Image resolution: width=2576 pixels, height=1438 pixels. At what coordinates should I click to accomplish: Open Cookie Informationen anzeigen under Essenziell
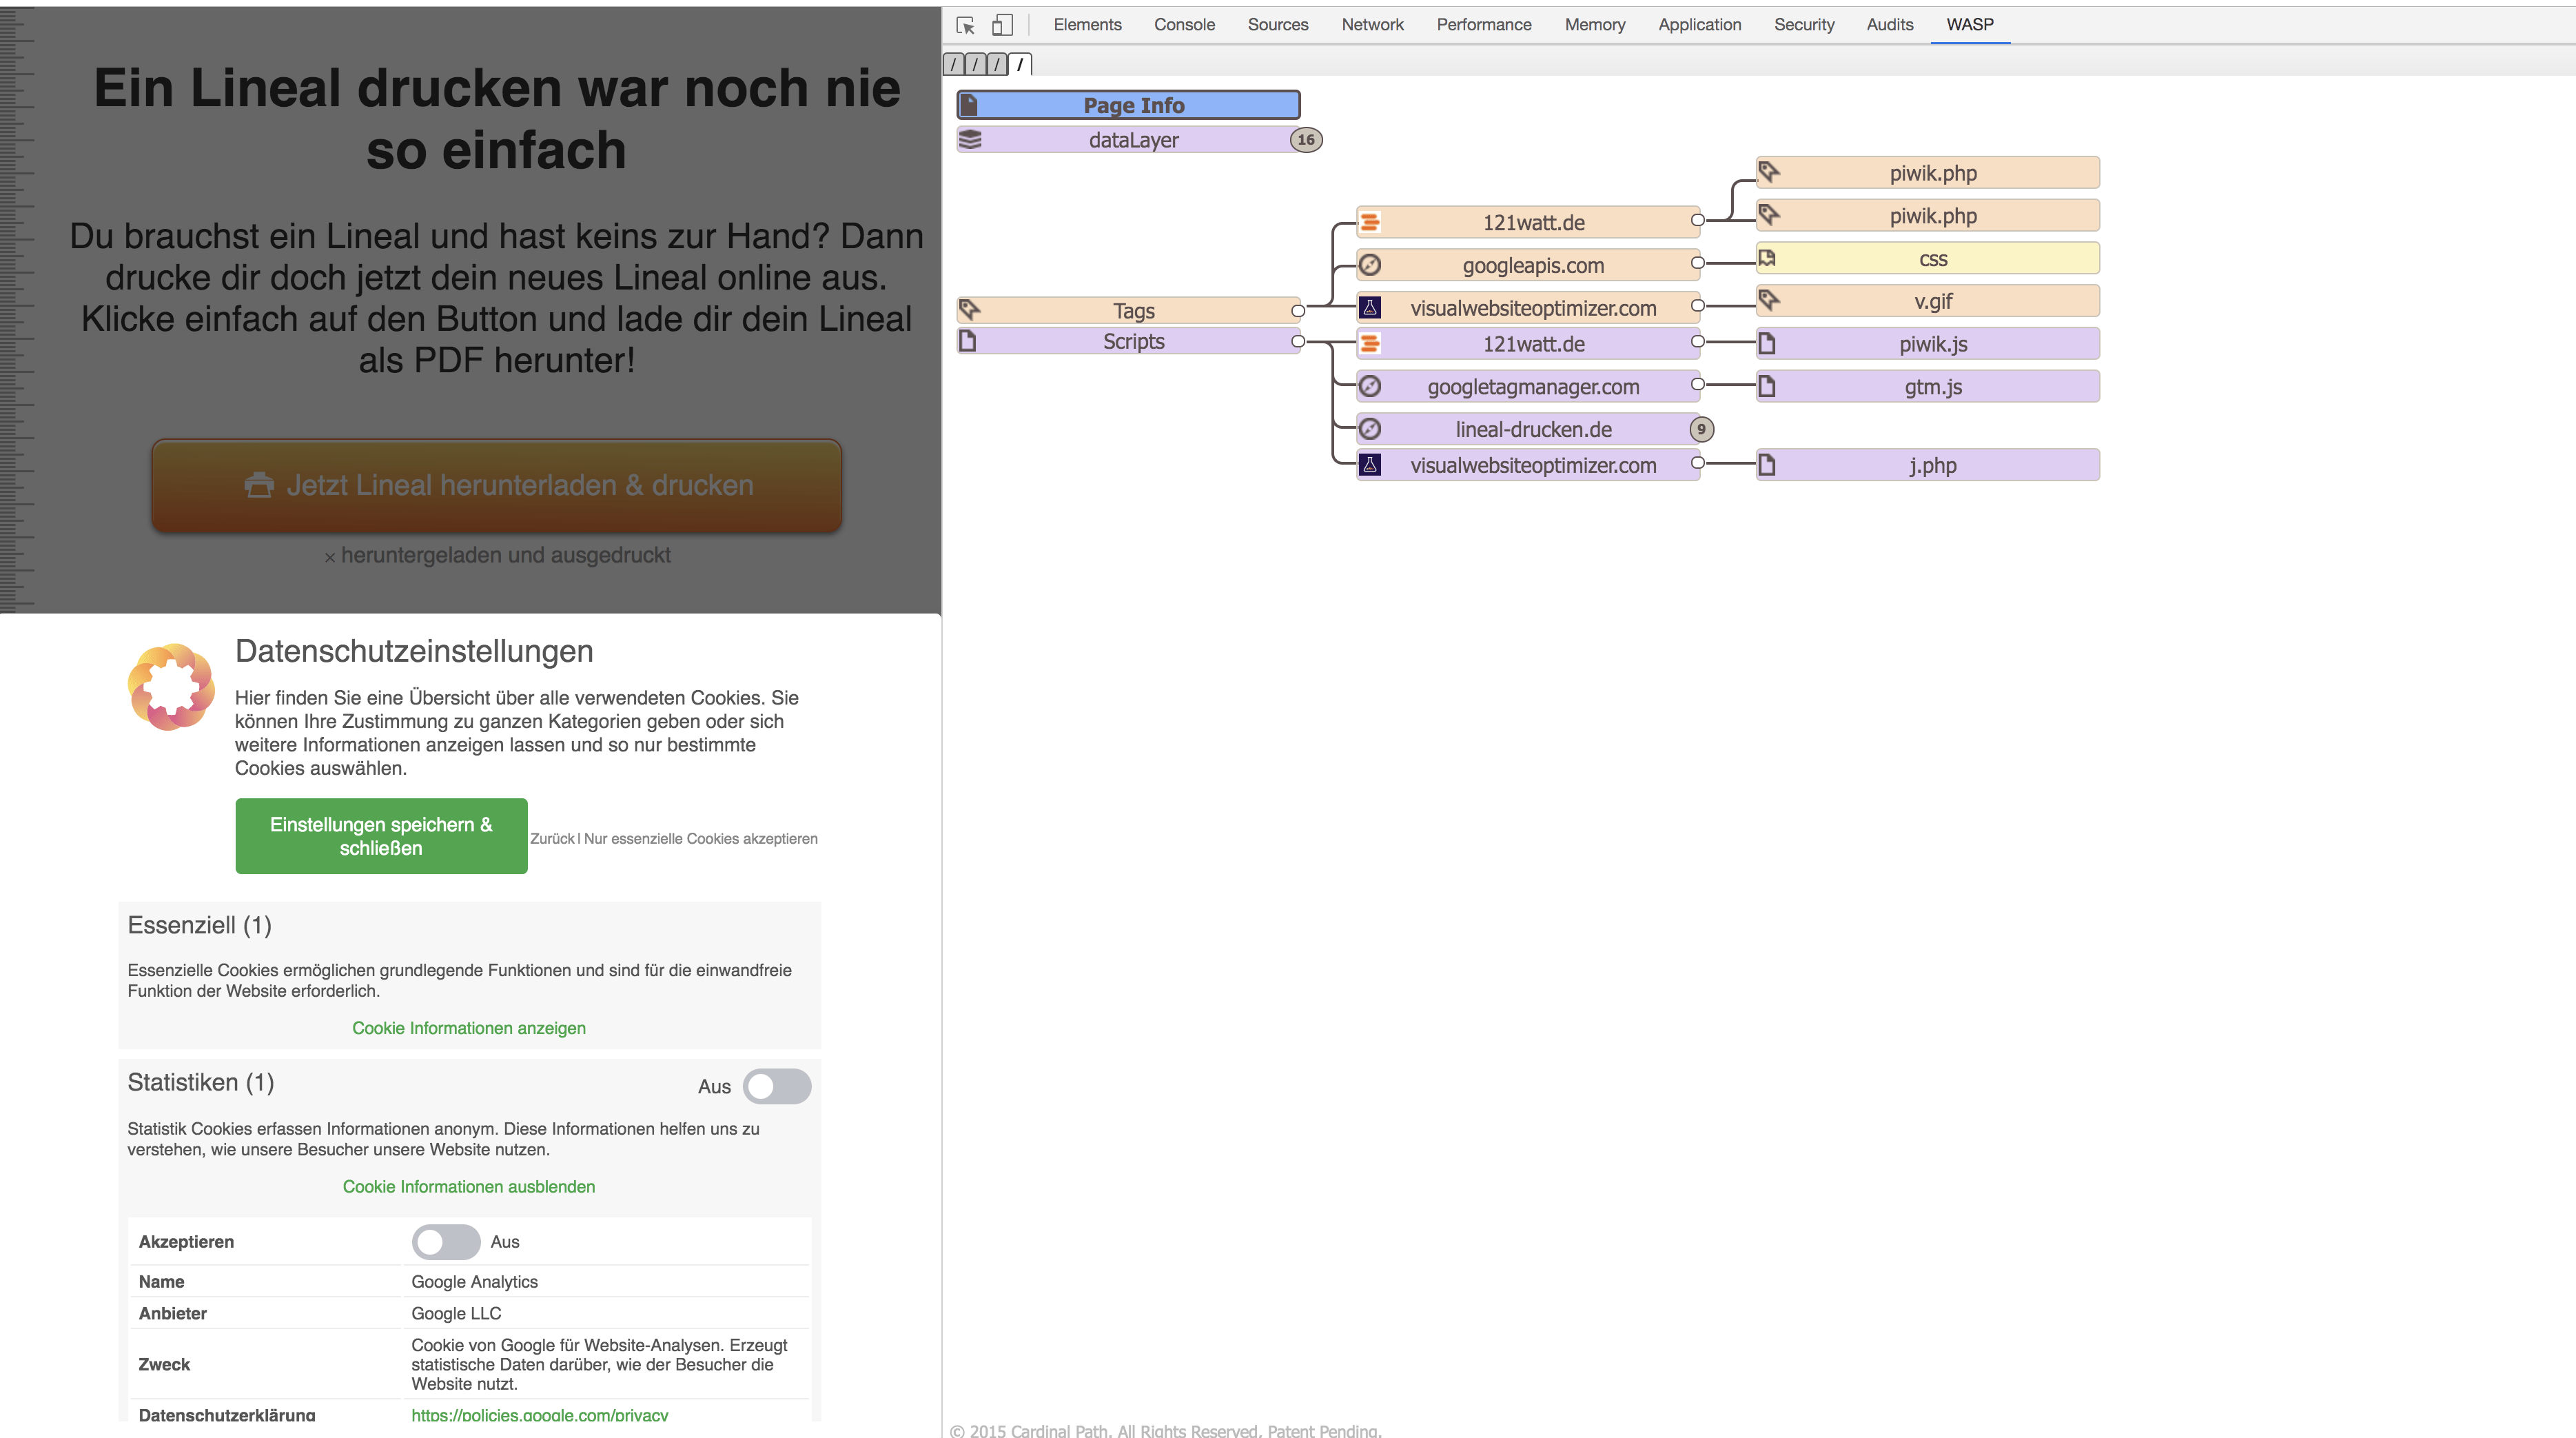click(468, 1028)
